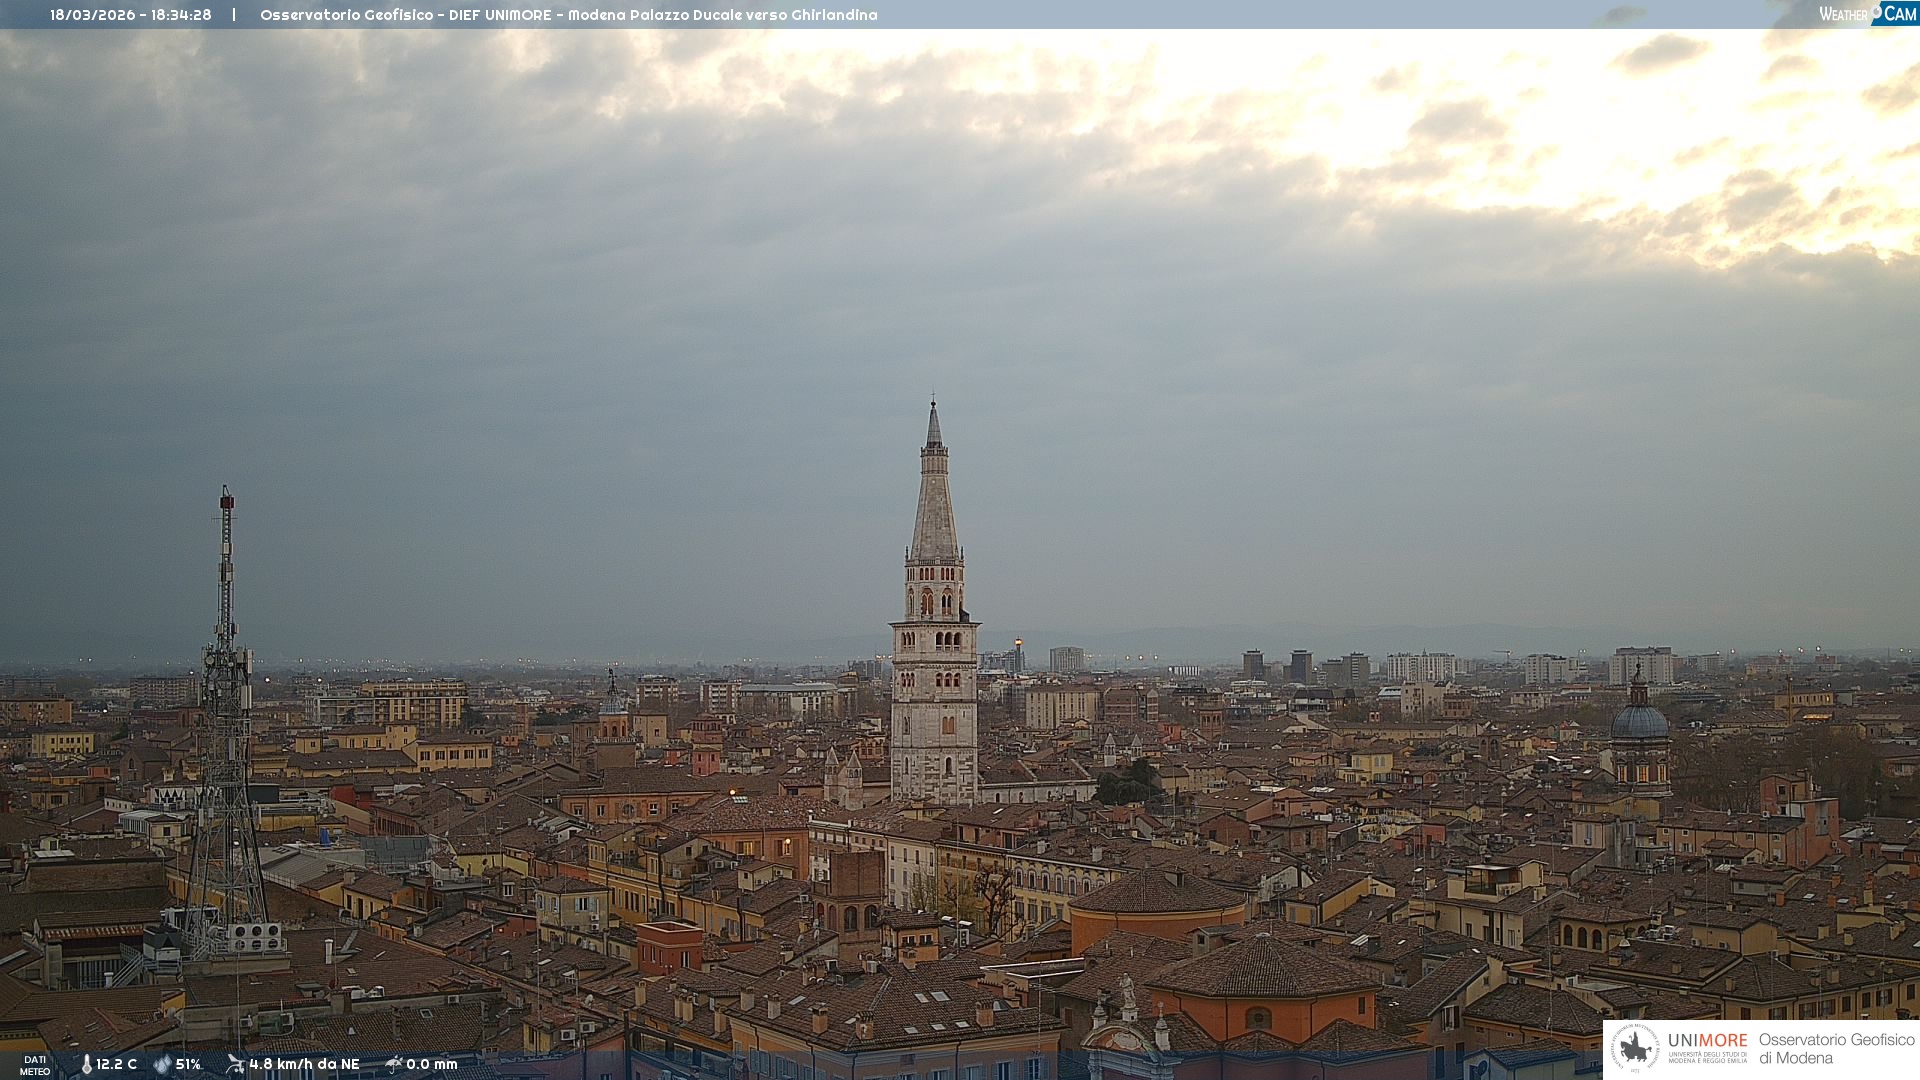Click the thermometer temperature icon
This screenshot has width=1920, height=1080.
pos(86,1064)
